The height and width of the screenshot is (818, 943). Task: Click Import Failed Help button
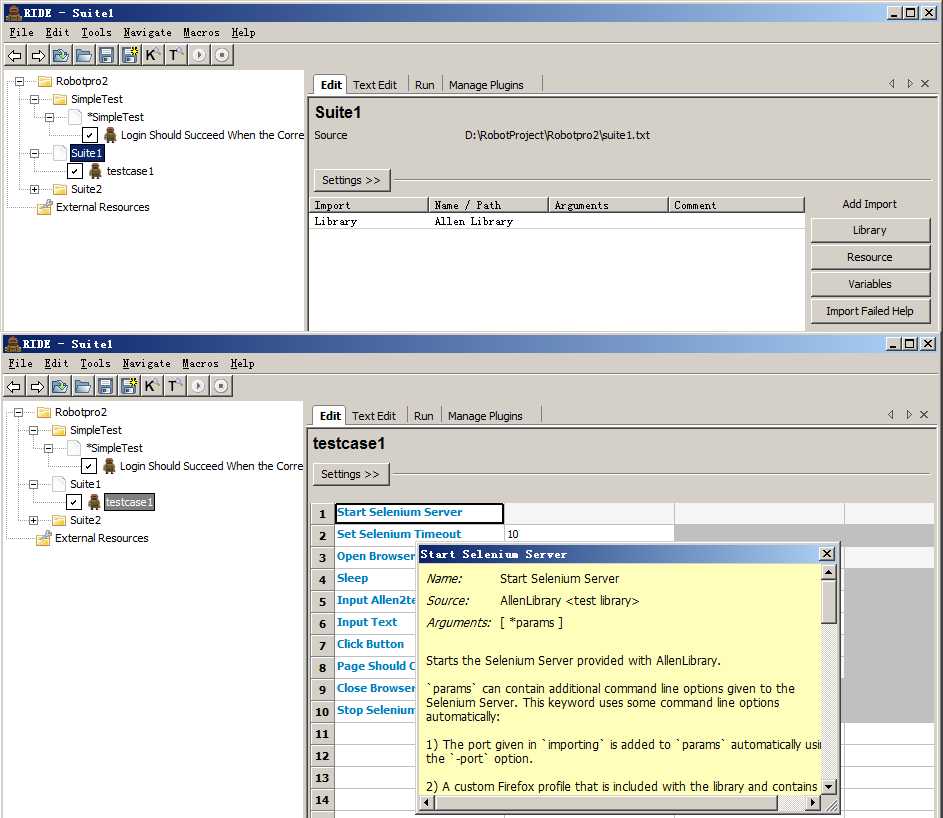(870, 311)
